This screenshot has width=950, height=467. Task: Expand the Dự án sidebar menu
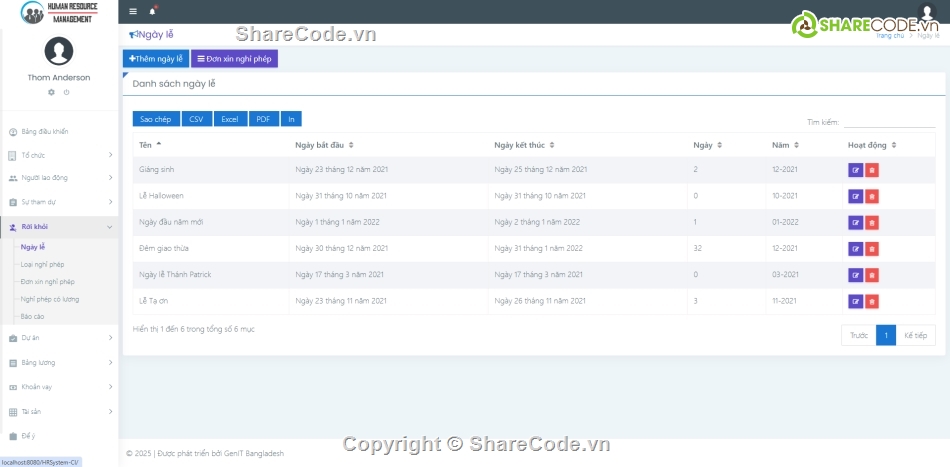(x=59, y=338)
